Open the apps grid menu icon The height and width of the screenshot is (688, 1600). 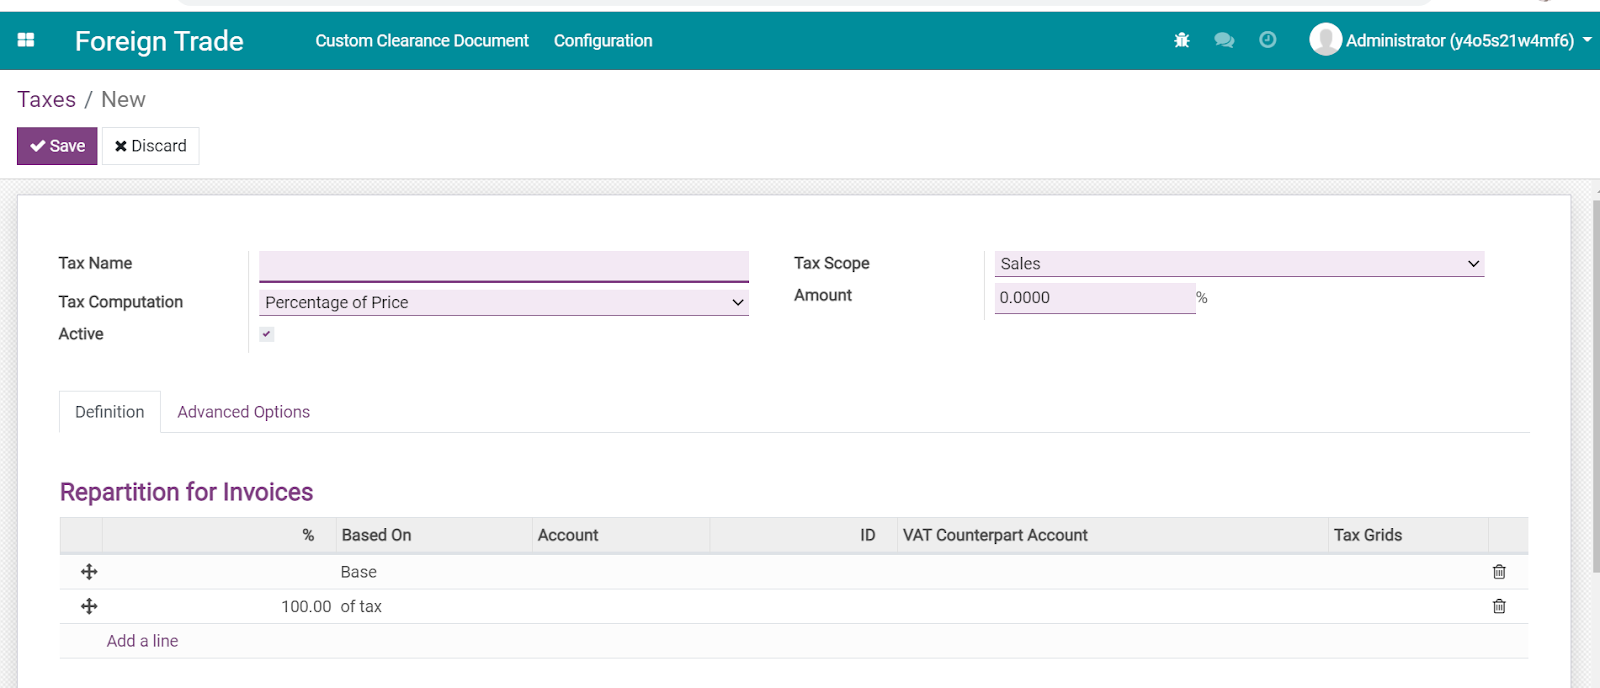pyautogui.click(x=26, y=40)
